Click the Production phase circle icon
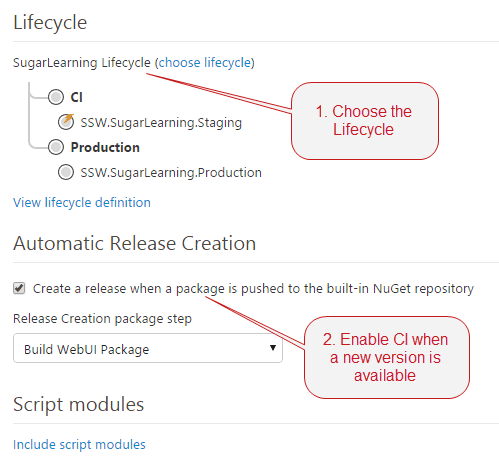Viewport: 499px width, 471px height. tap(56, 147)
